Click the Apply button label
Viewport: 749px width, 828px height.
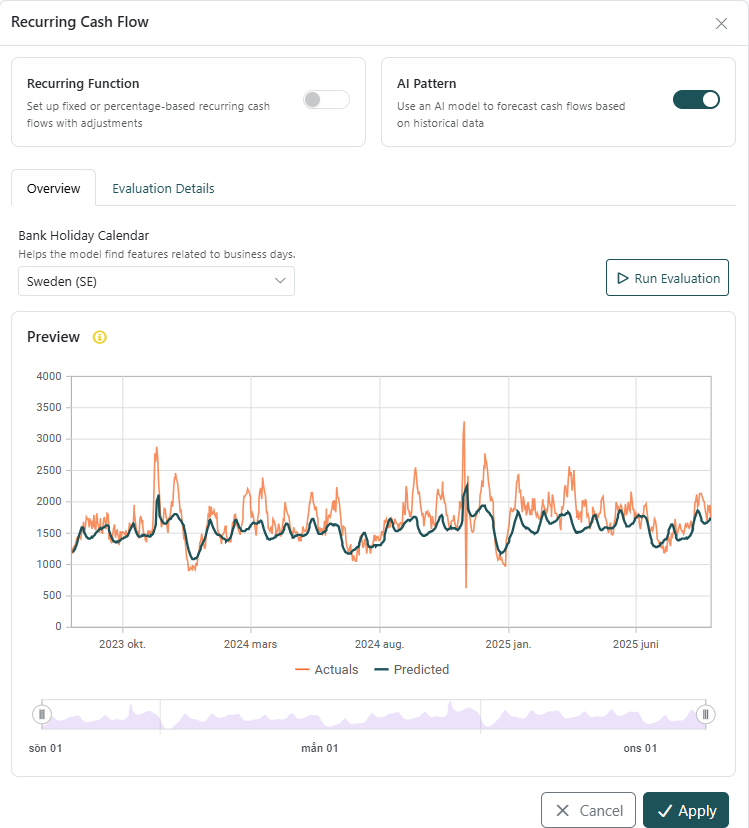coord(697,811)
